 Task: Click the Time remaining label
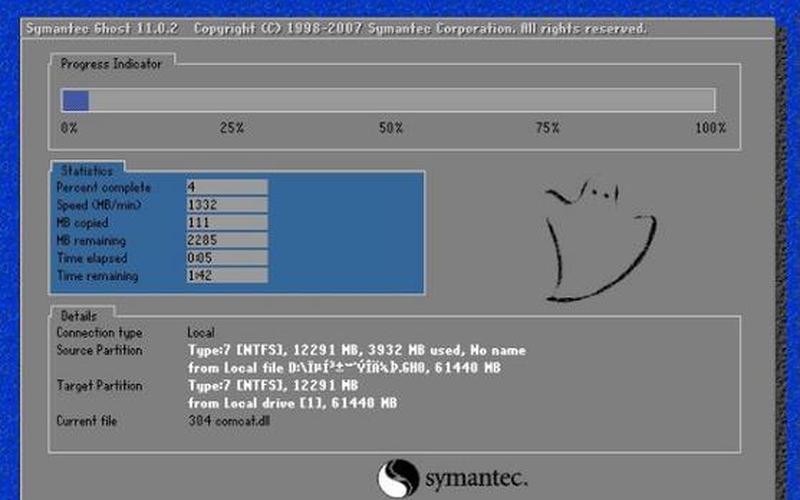coord(97,276)
